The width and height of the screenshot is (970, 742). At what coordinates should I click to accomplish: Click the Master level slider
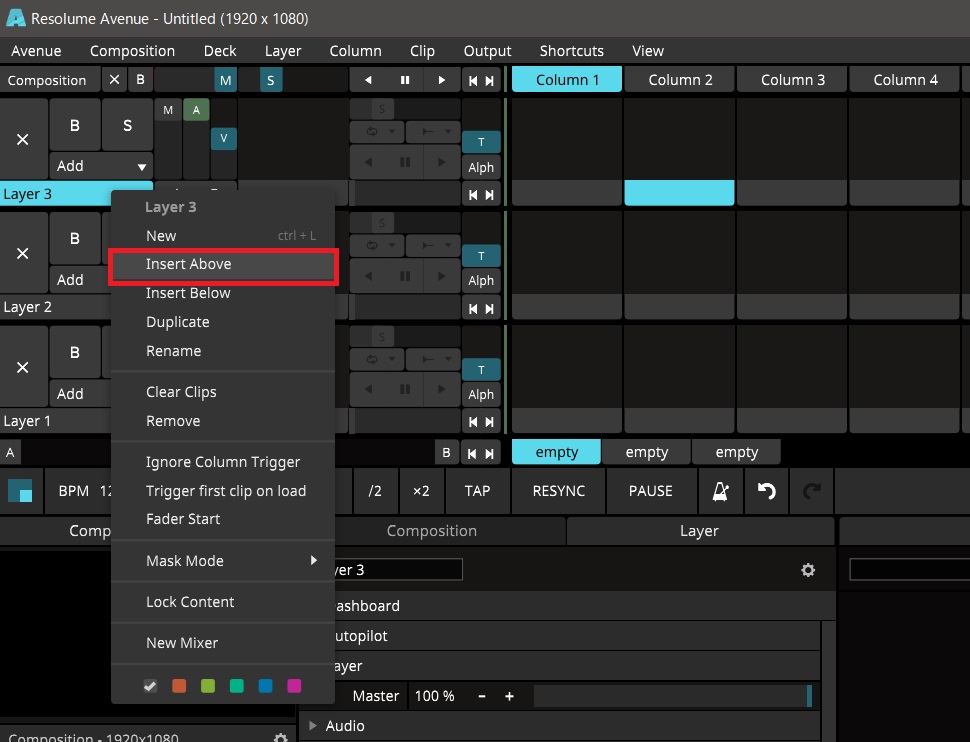click(673, 696)
